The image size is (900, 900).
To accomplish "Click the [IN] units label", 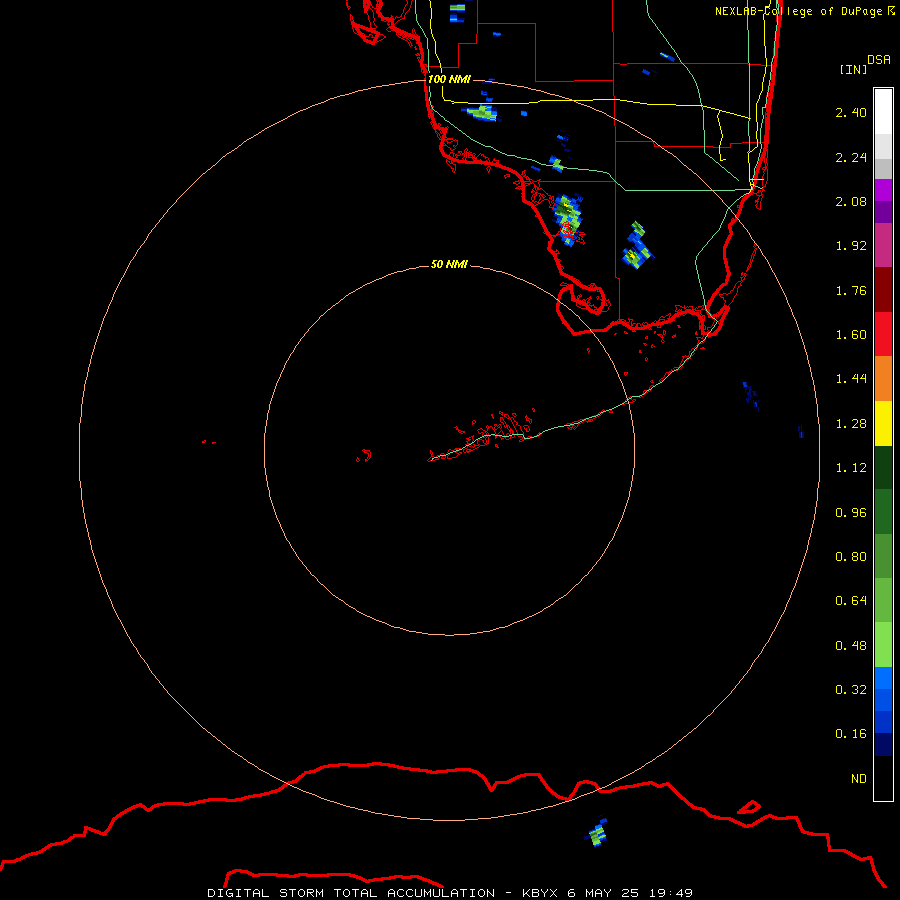I will click(853, 69).
